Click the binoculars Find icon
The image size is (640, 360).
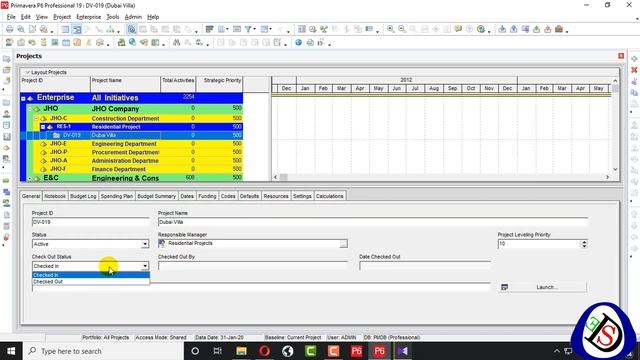pyautogui.click(x=176, y=42)
